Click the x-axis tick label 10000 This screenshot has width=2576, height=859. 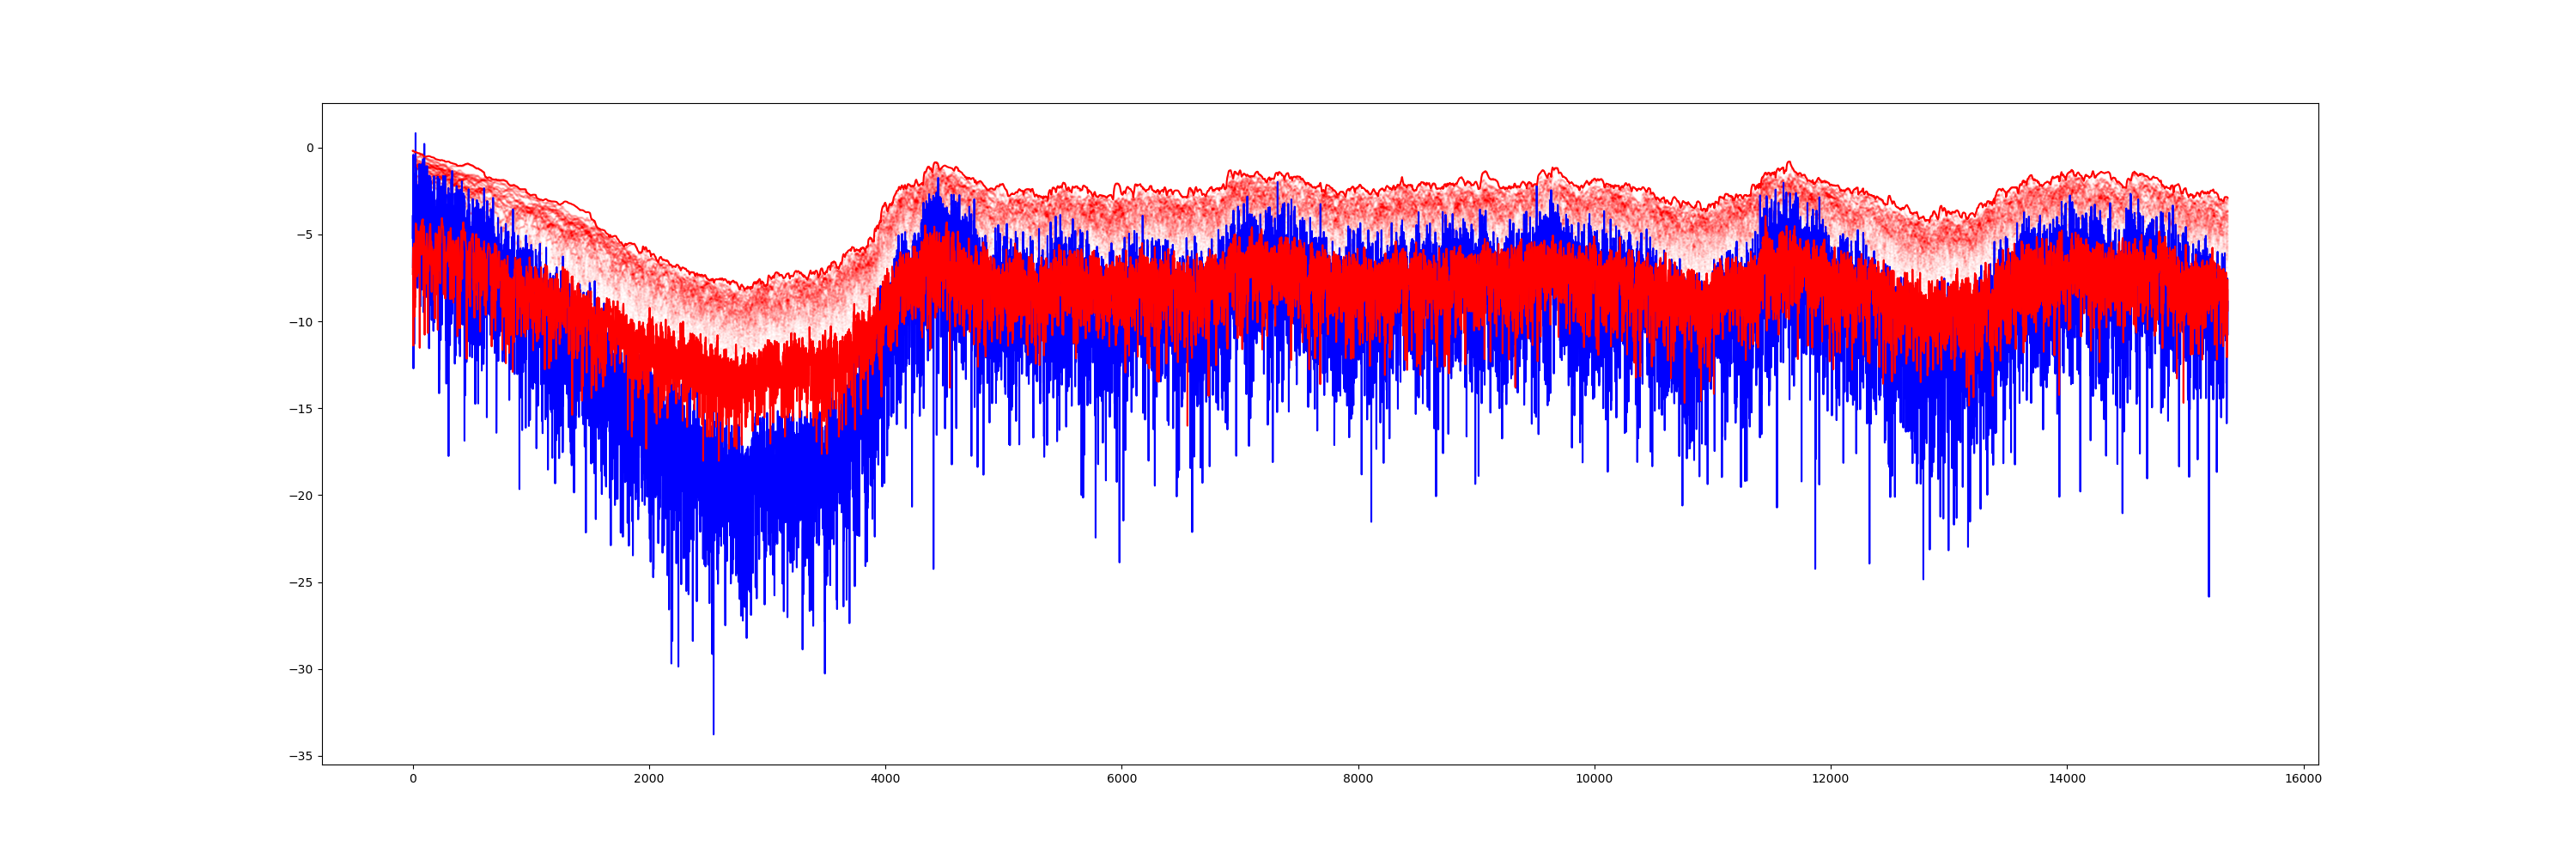click(1594, 779)
